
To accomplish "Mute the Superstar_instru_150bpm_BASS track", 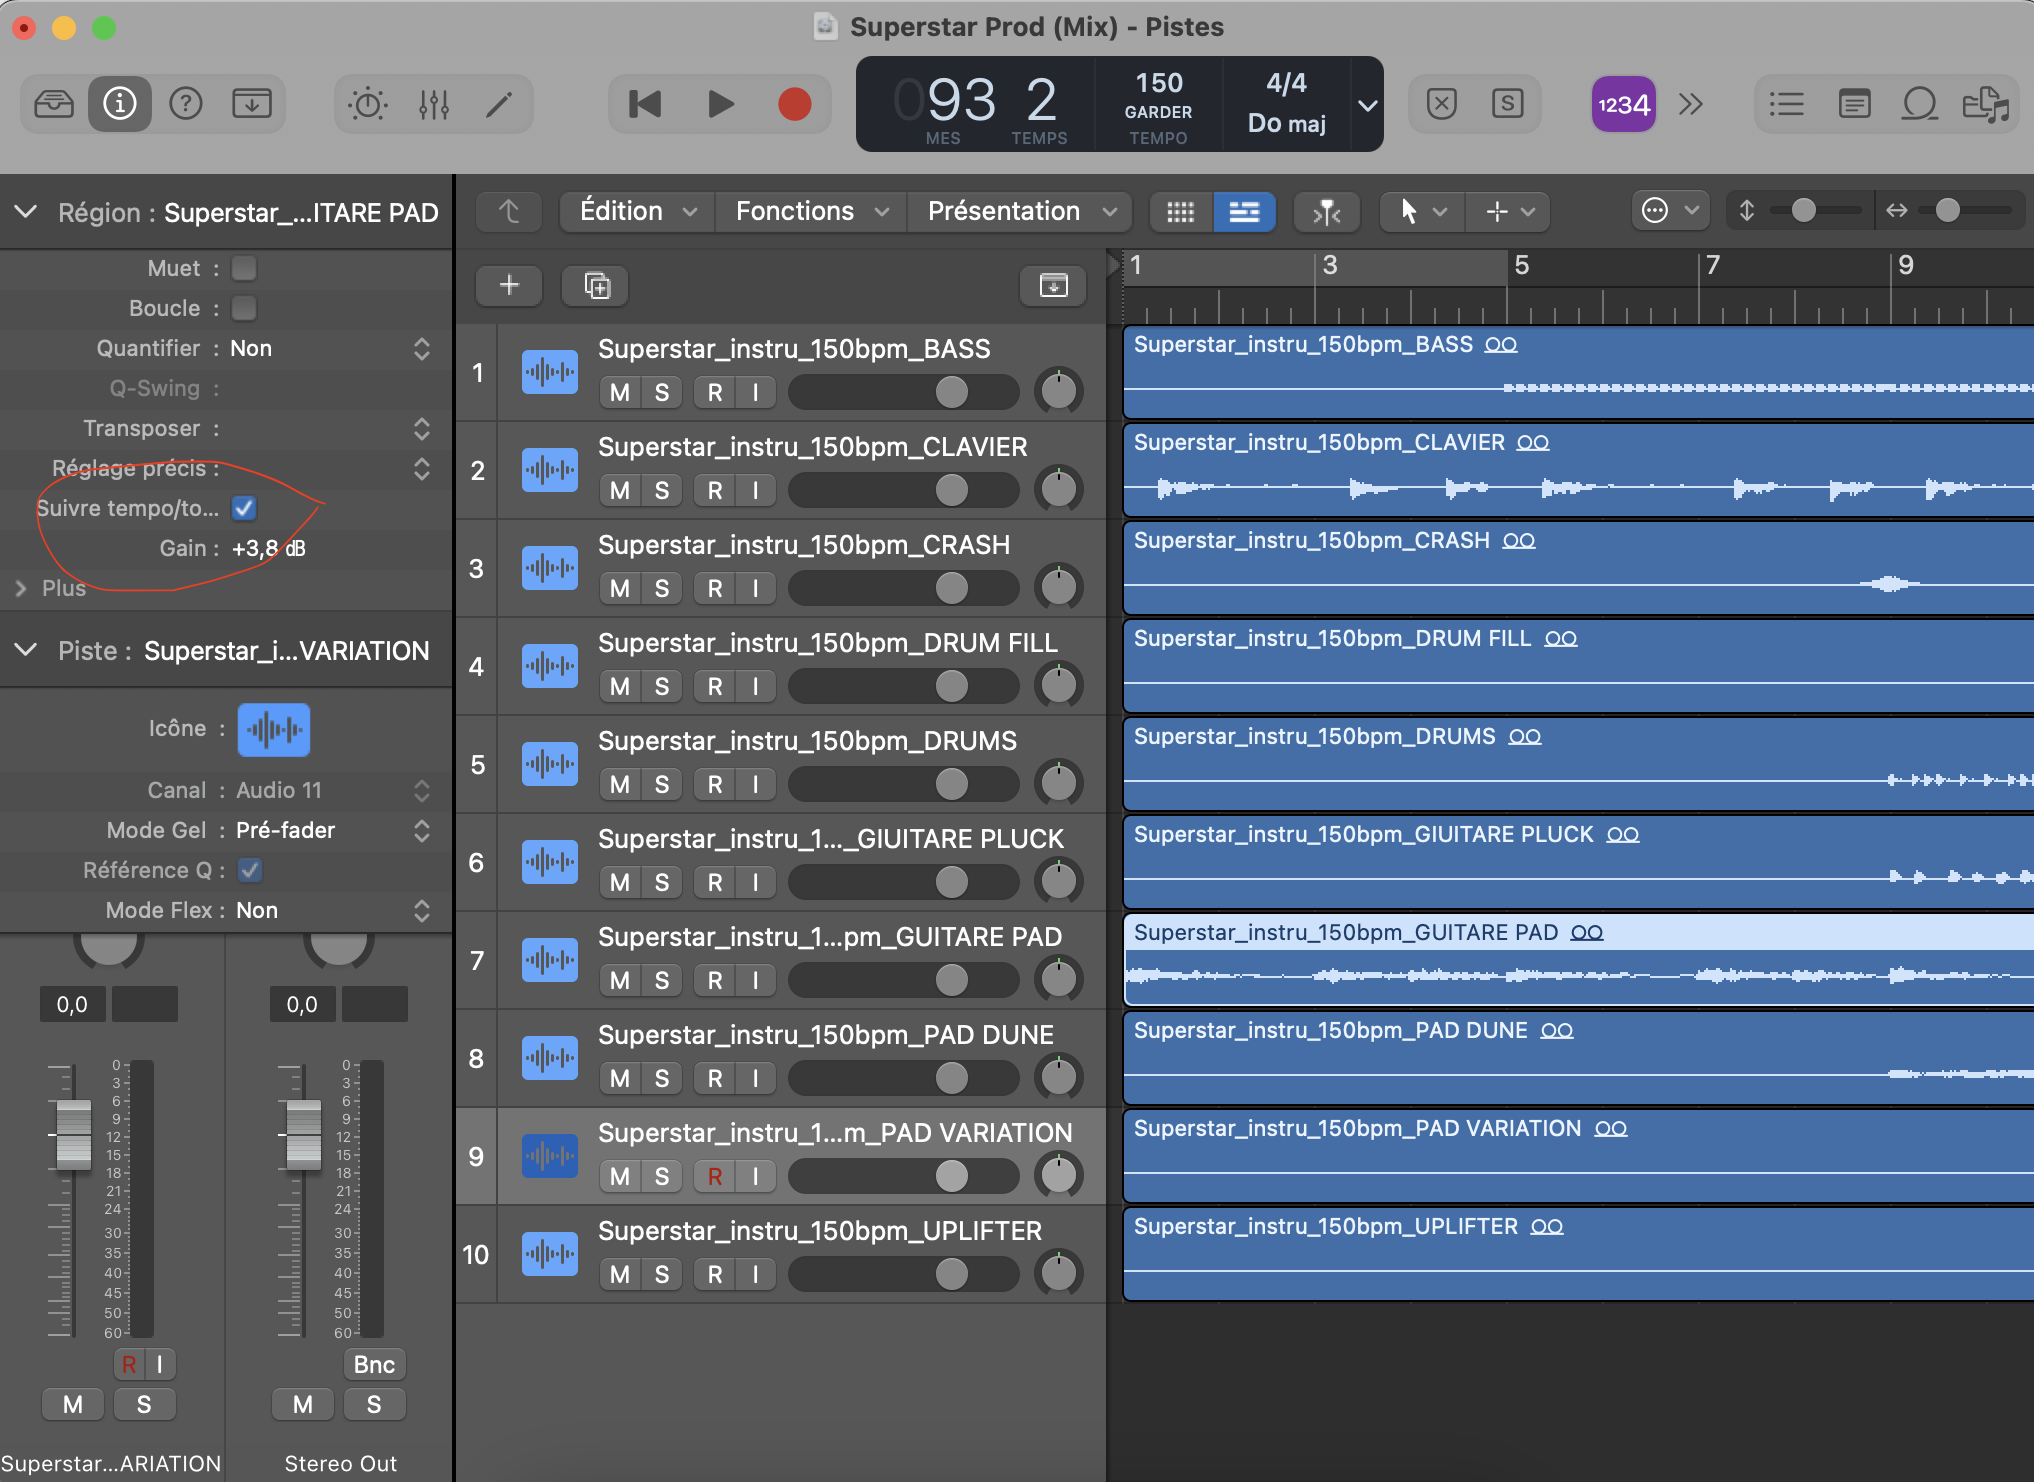I will click(x=620, y=392).
